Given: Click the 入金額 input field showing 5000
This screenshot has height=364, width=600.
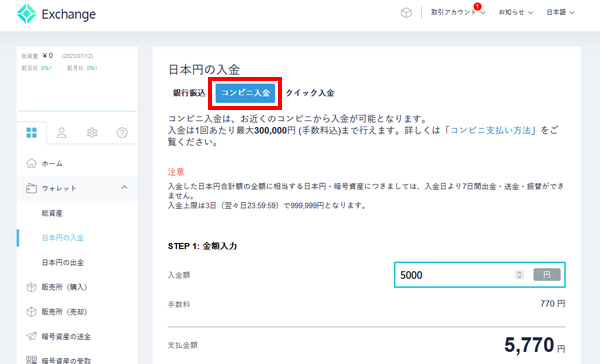Looking at the screenshot, I should coord(479,275).
